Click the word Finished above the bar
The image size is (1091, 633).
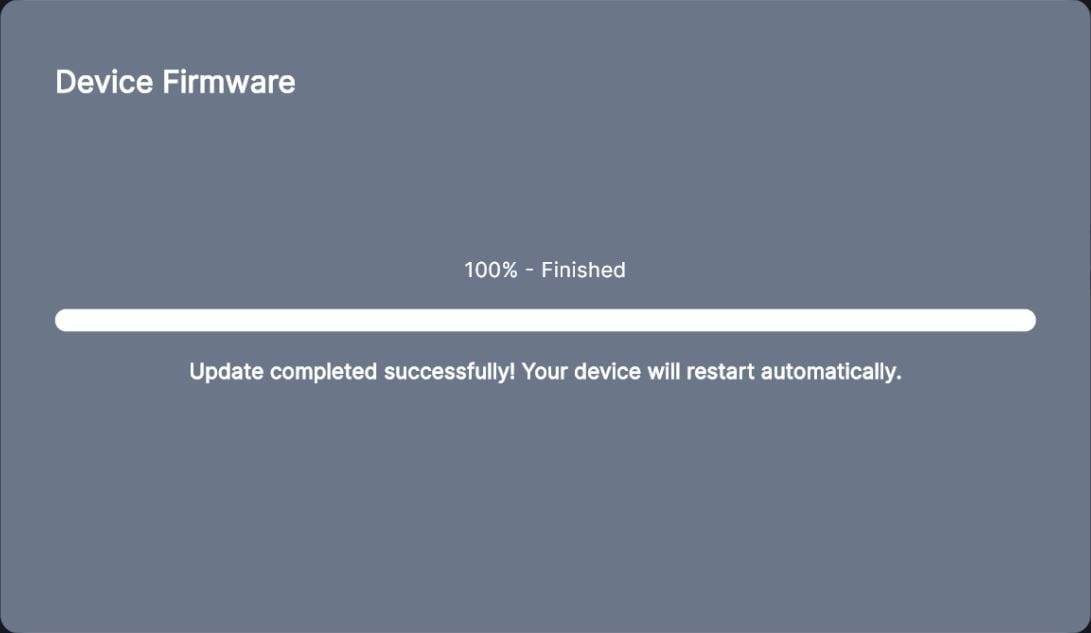583,270
